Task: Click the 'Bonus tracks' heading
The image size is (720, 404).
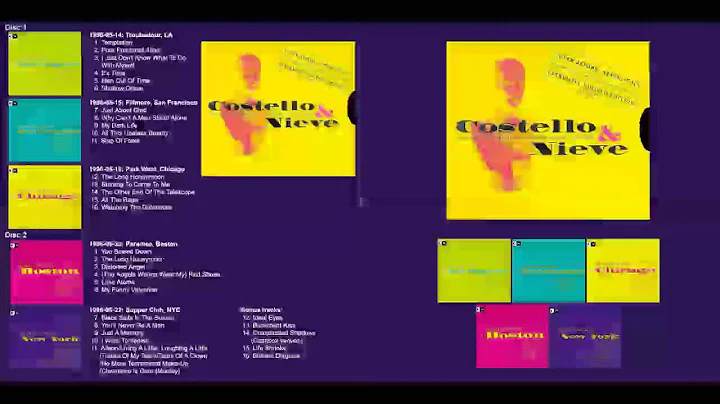Action: click(x=261, y=310)
